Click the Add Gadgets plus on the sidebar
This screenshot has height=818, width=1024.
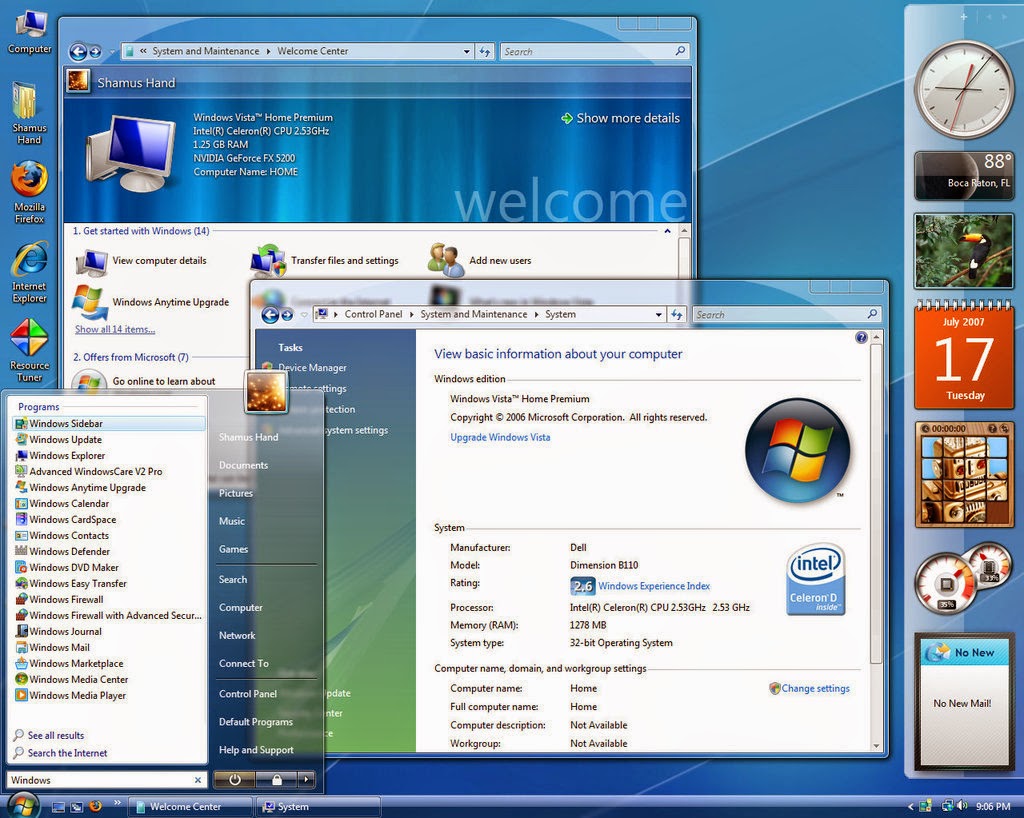[963, 16]
